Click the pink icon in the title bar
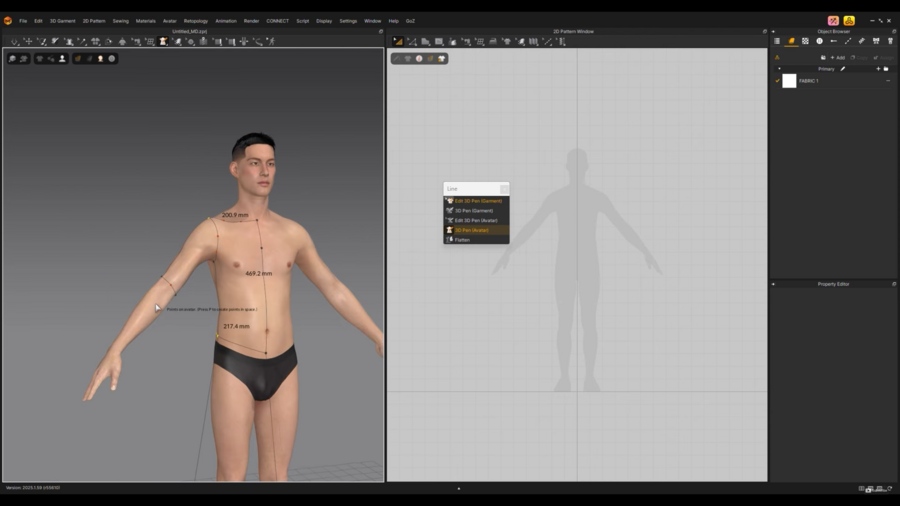 pyautogui.click(x=833, y=20)
